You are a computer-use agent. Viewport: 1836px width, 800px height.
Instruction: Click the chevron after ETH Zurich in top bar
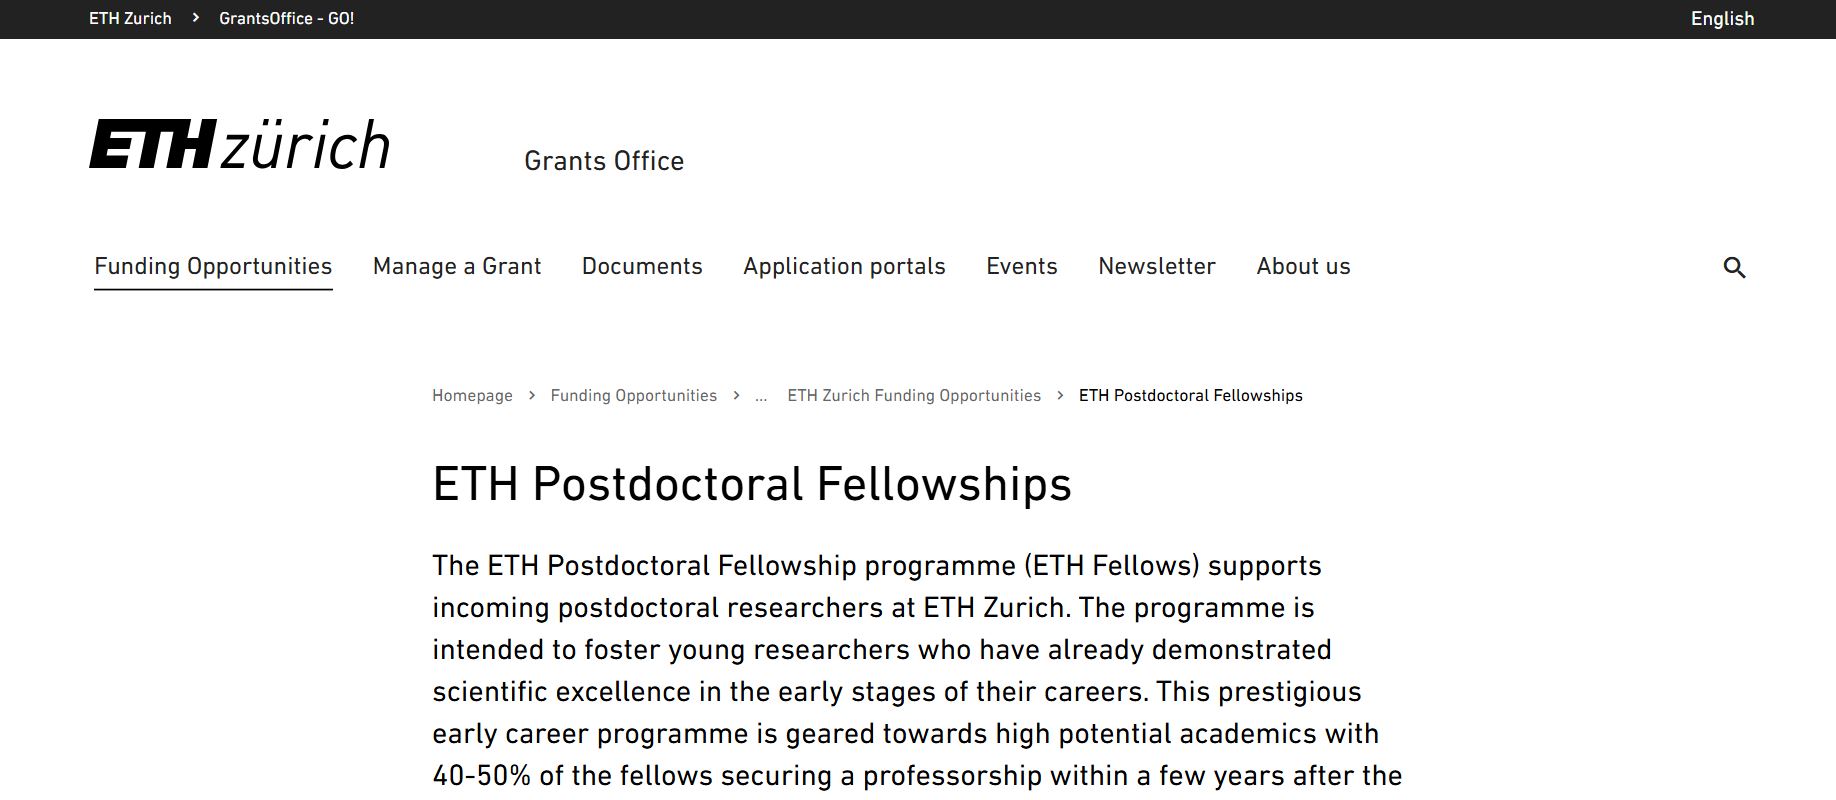(195, 18)
